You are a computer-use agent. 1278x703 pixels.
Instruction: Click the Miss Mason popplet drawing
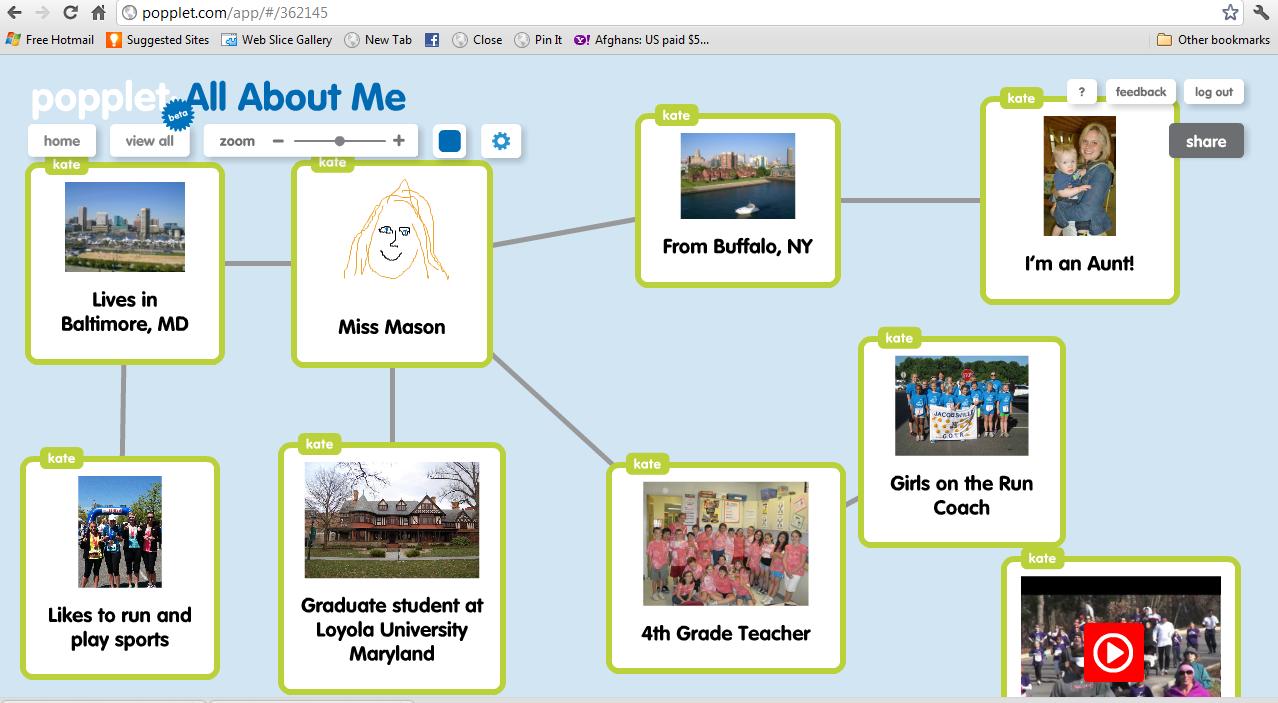coord(391,231)
